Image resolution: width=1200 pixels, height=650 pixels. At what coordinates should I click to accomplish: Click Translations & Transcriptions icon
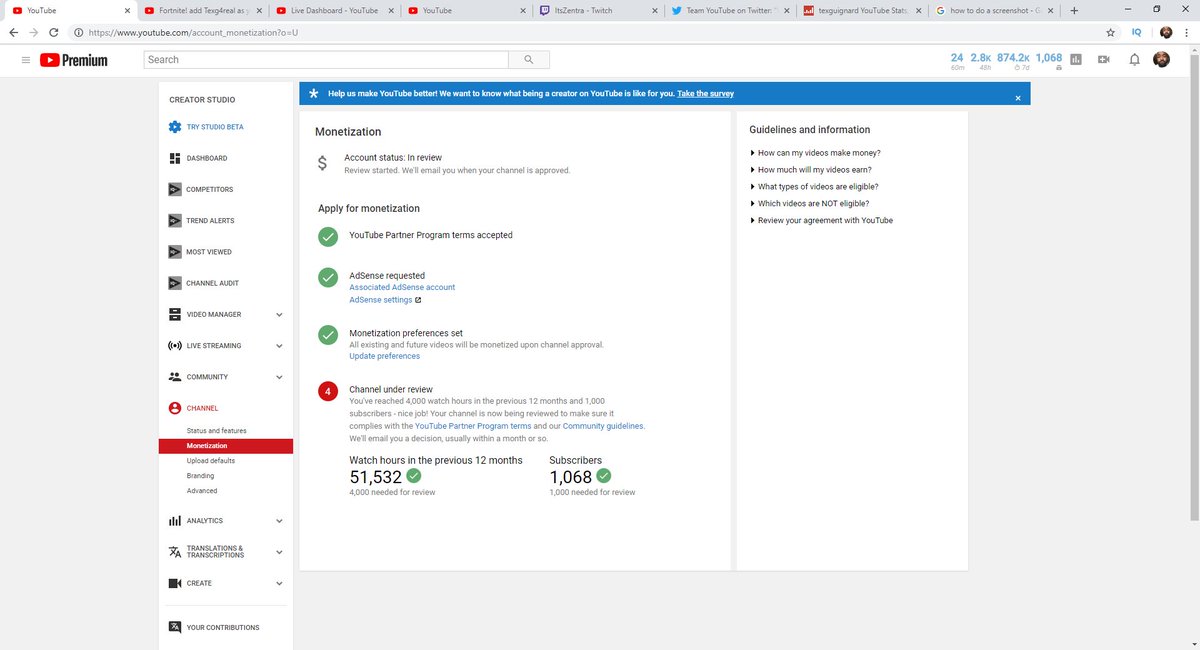point(174,552)
